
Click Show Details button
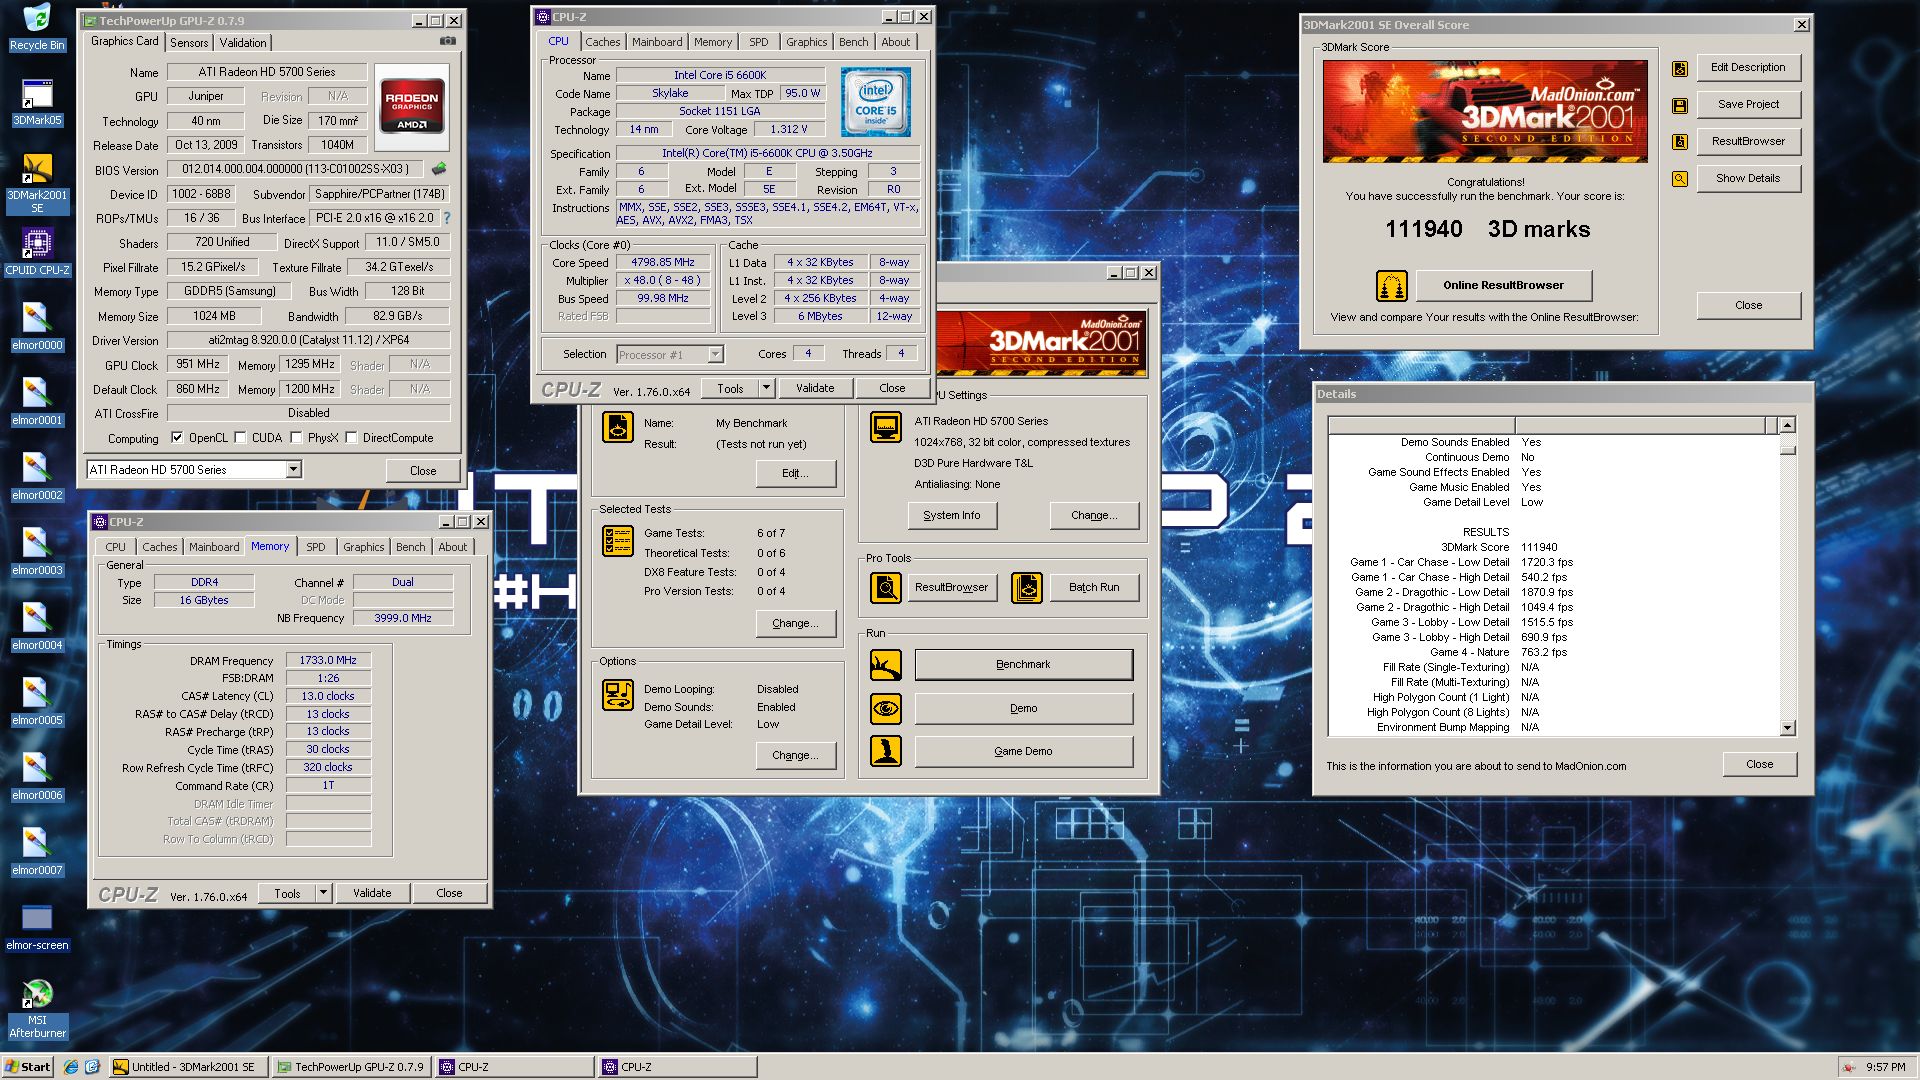pyautogui.click(x=1748, y=179)
